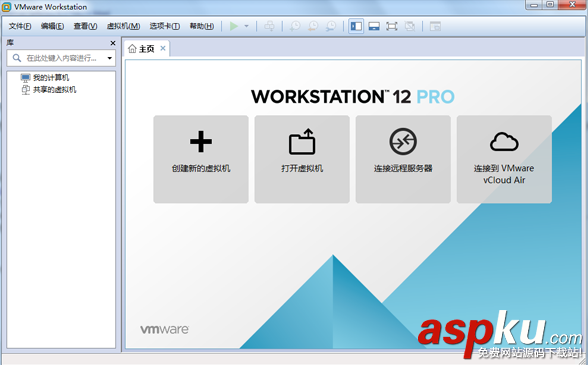Close the 库 library panel
588x365 pixels.
click(x=112, y=43)
